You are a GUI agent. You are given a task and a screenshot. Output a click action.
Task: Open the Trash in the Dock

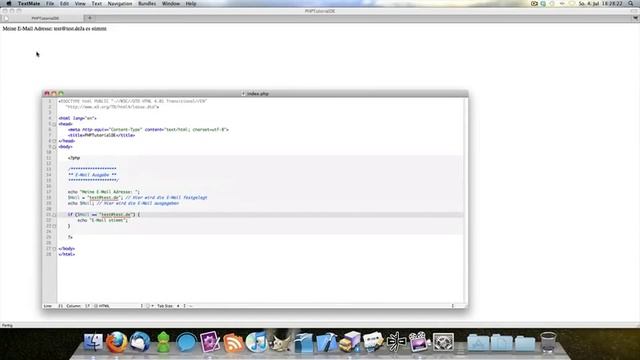click(x=548, y=342)
